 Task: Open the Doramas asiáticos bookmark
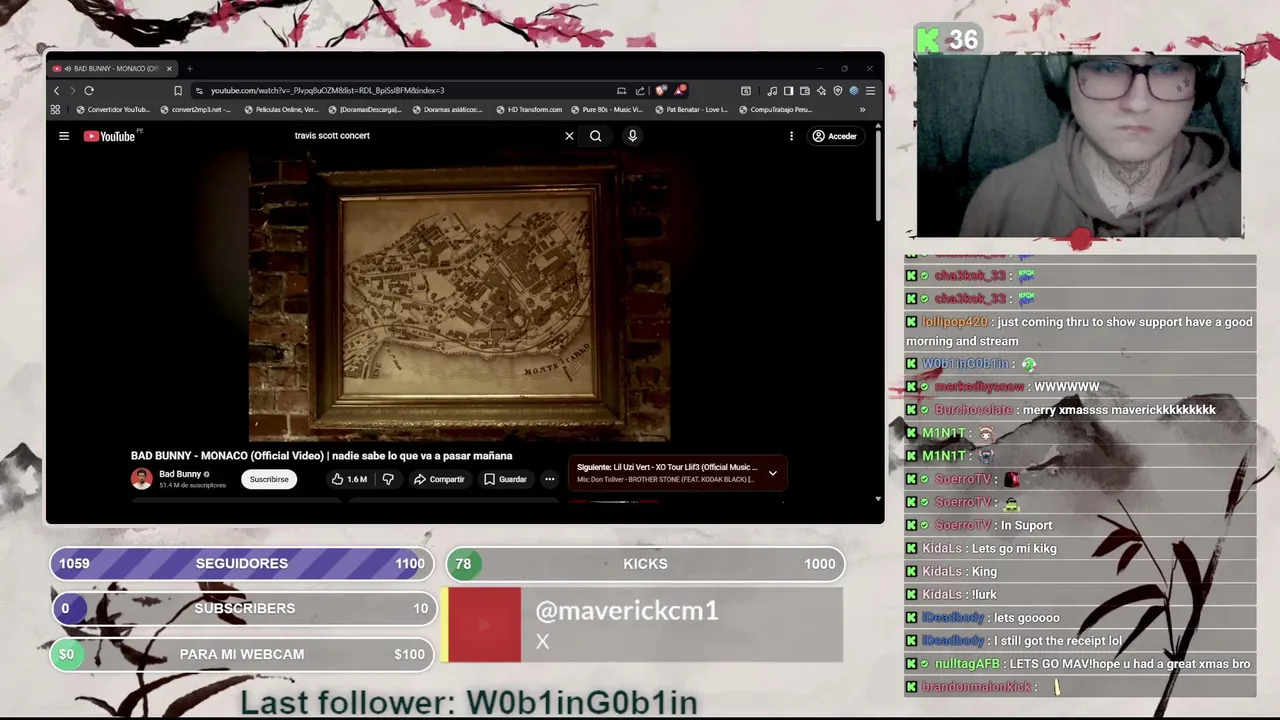click(447, 110)
